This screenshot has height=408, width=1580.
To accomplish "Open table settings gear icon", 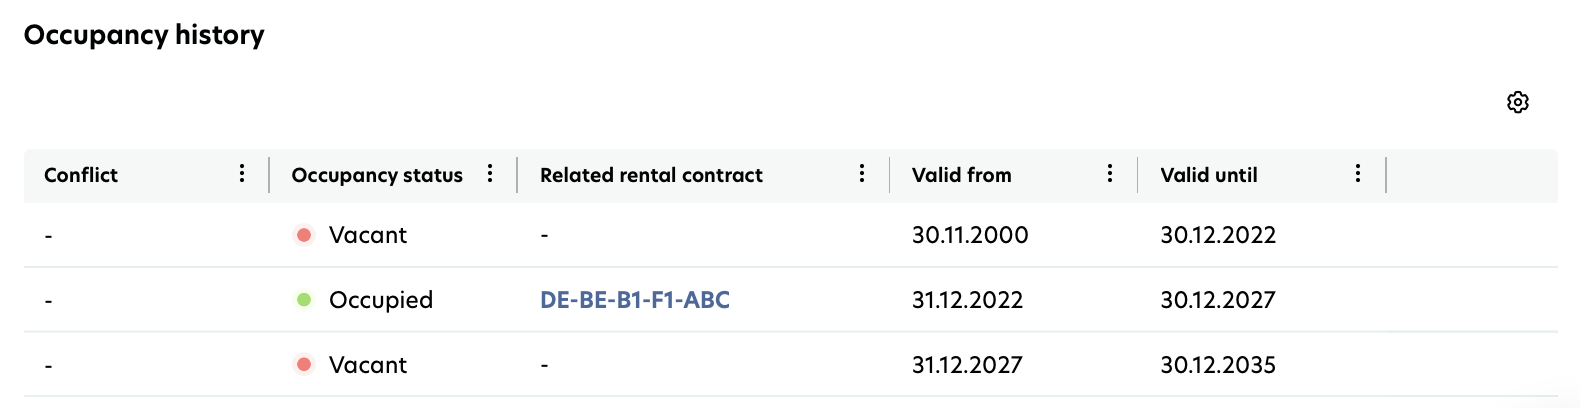I will click(x=1517, y=102).
